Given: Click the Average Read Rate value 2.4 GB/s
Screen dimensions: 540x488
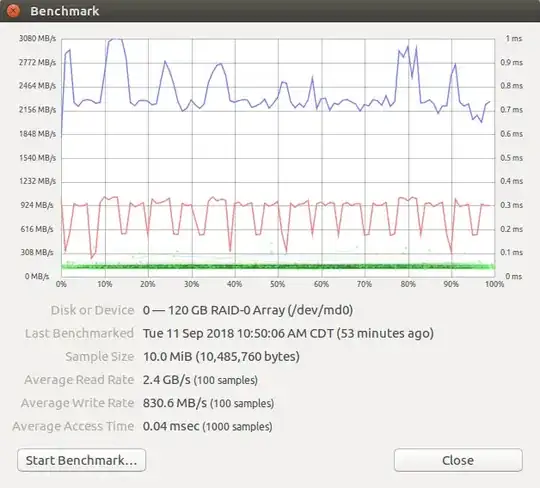Looking at the screenshot, I should tap(200, 380).
